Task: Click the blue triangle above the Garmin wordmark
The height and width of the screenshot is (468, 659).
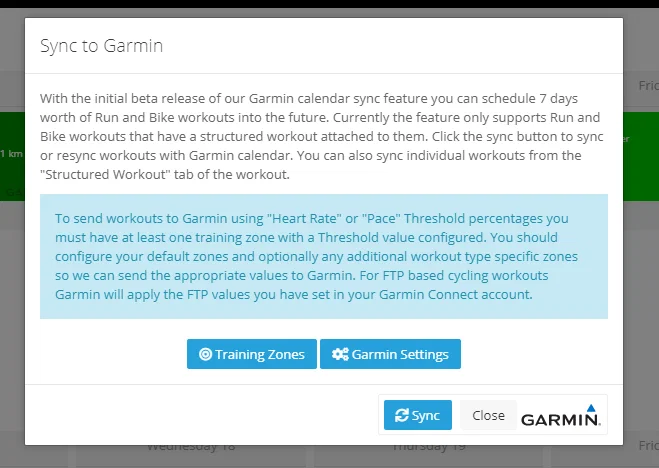Action: (x=591, y=408)
